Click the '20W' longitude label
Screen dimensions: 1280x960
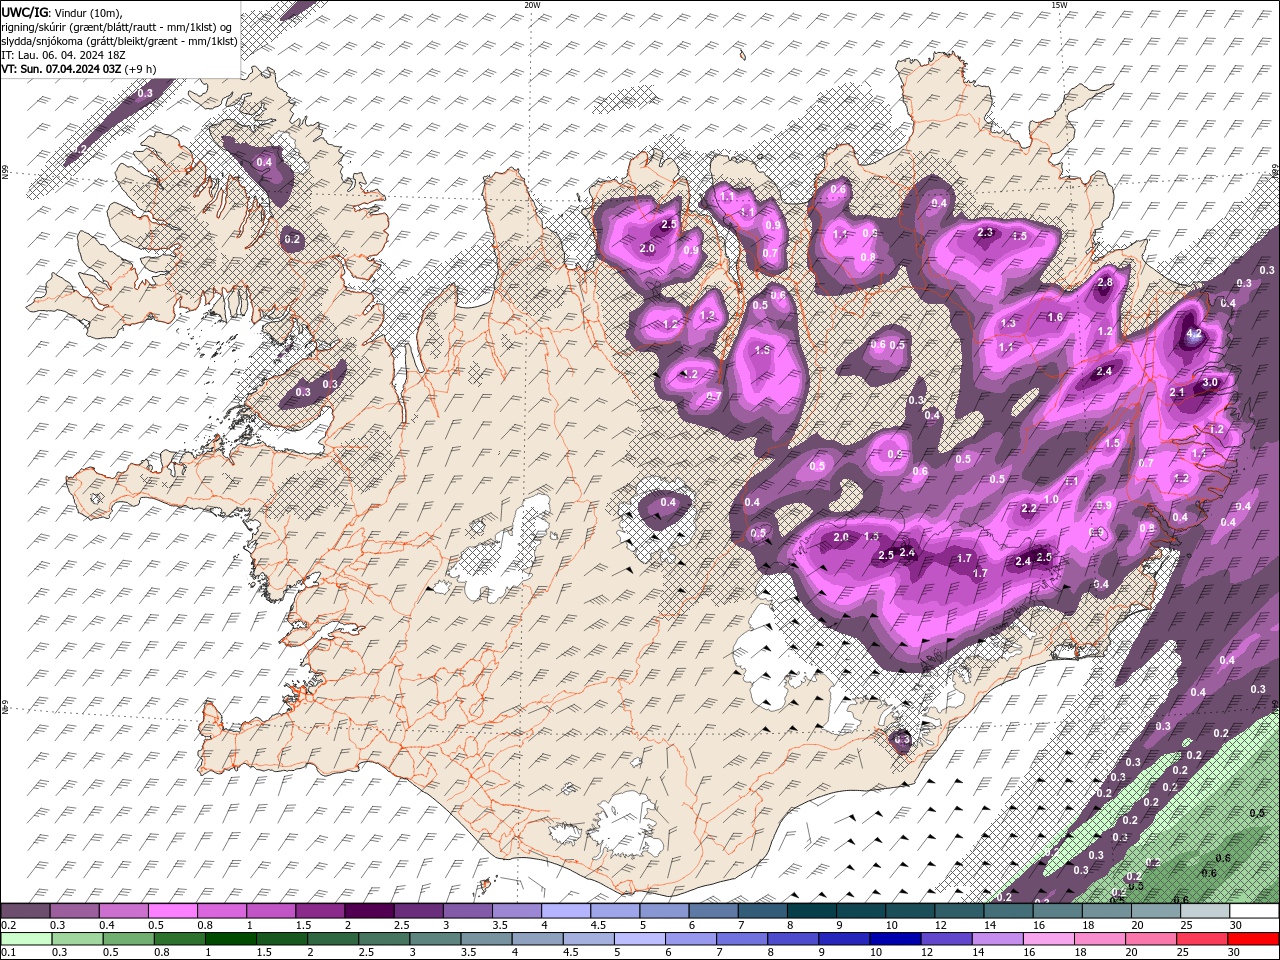532,5
